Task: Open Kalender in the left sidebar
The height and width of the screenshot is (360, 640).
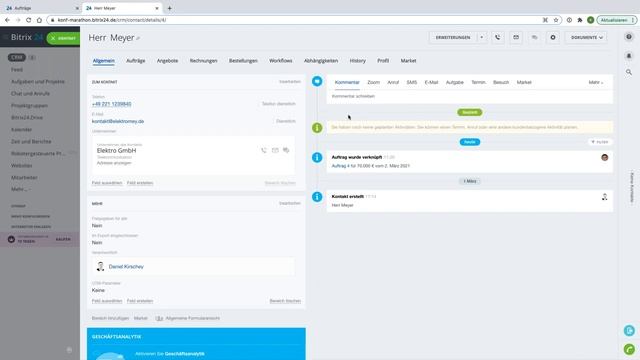Action: [22, 129]
